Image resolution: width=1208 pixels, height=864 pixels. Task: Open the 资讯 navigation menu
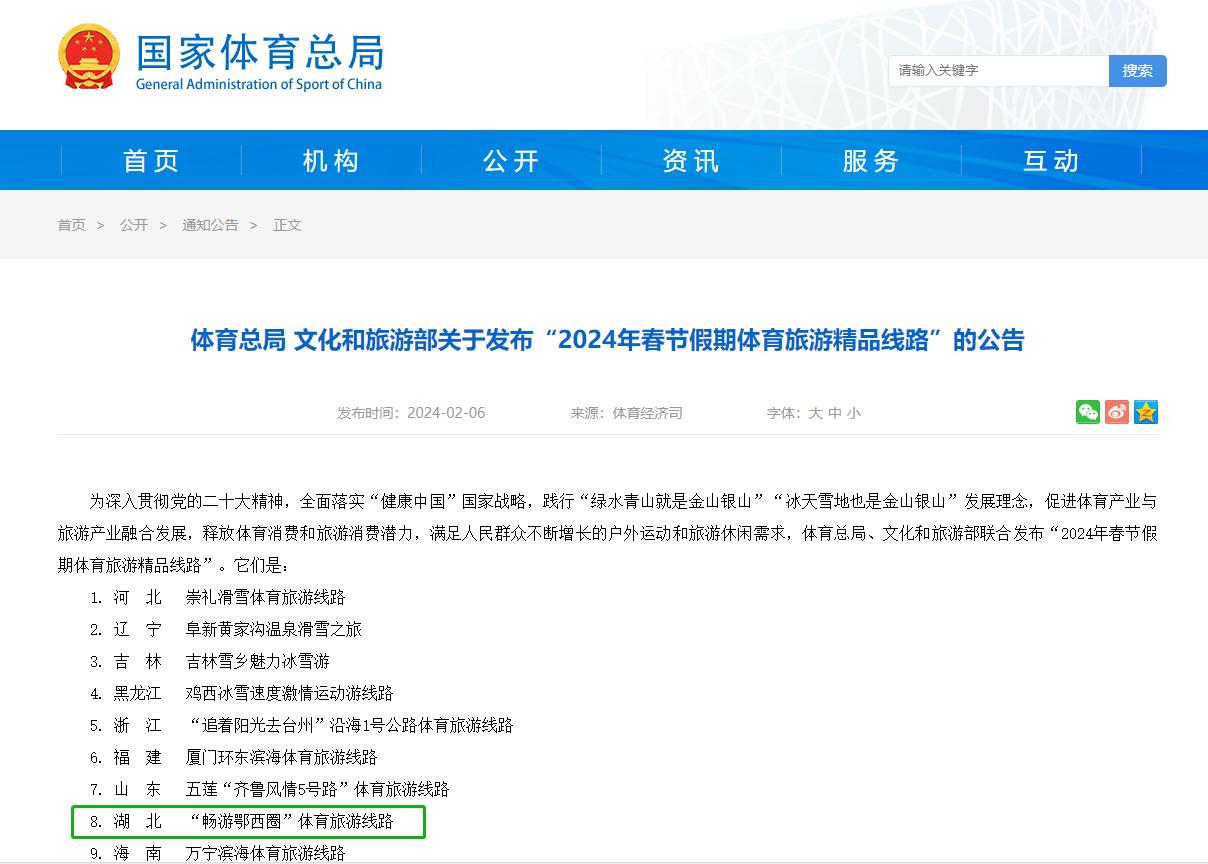coord(692,160)
